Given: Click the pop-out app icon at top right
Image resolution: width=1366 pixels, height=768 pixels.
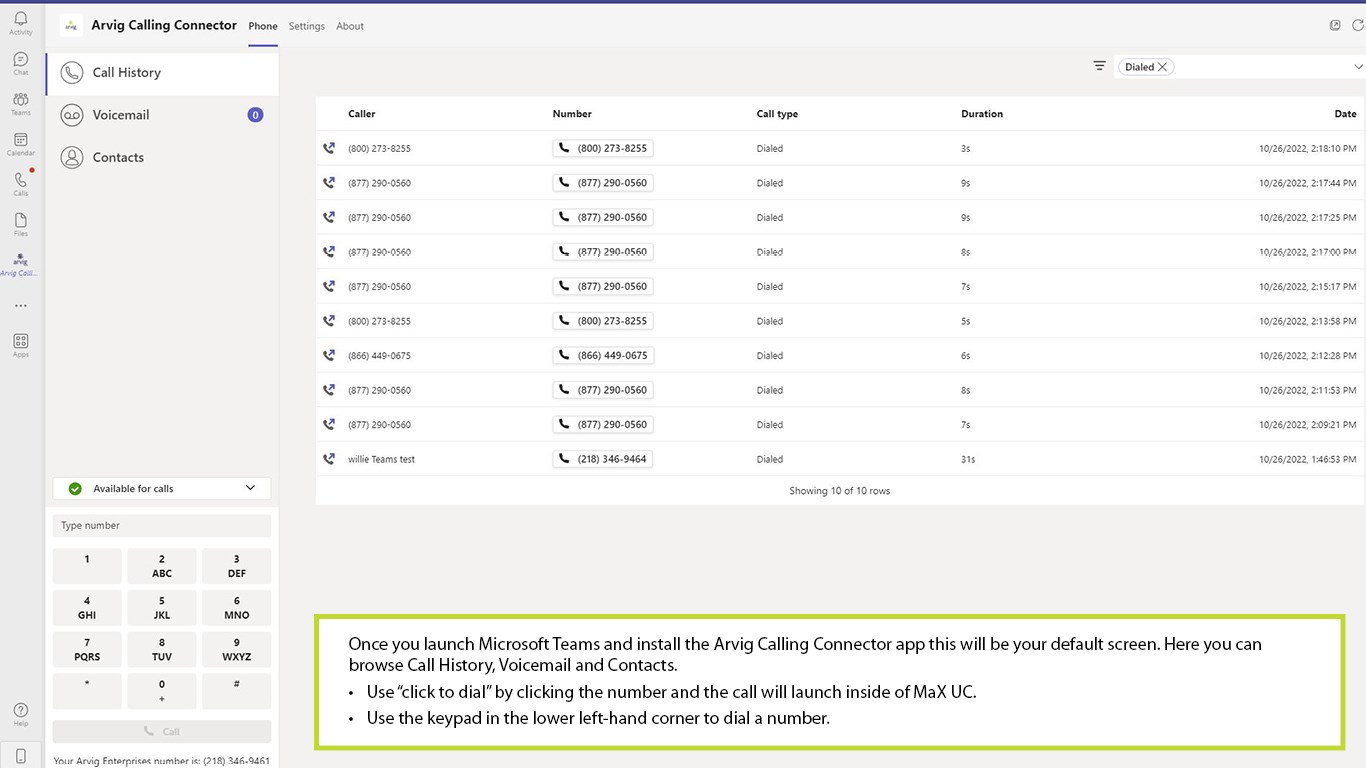Looking at the screenshot, I should coord(1335,25).
